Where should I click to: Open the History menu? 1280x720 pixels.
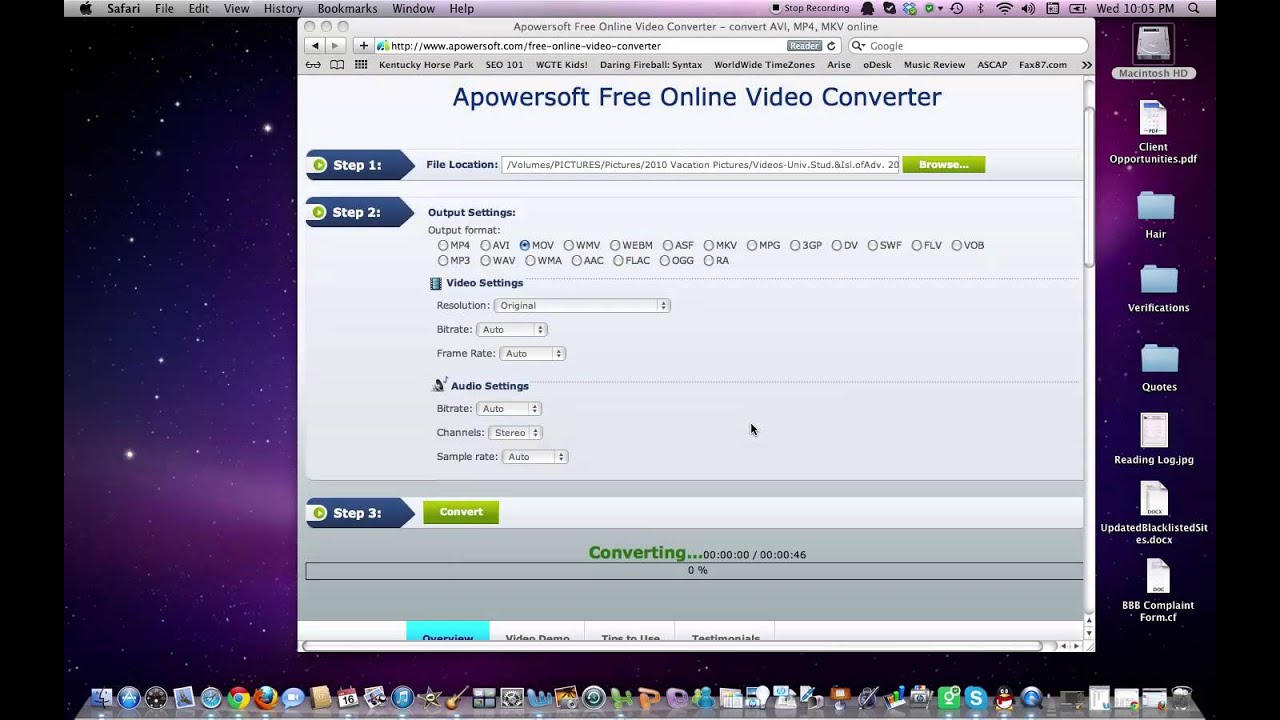pyautogui.click(x=283, y=8)
